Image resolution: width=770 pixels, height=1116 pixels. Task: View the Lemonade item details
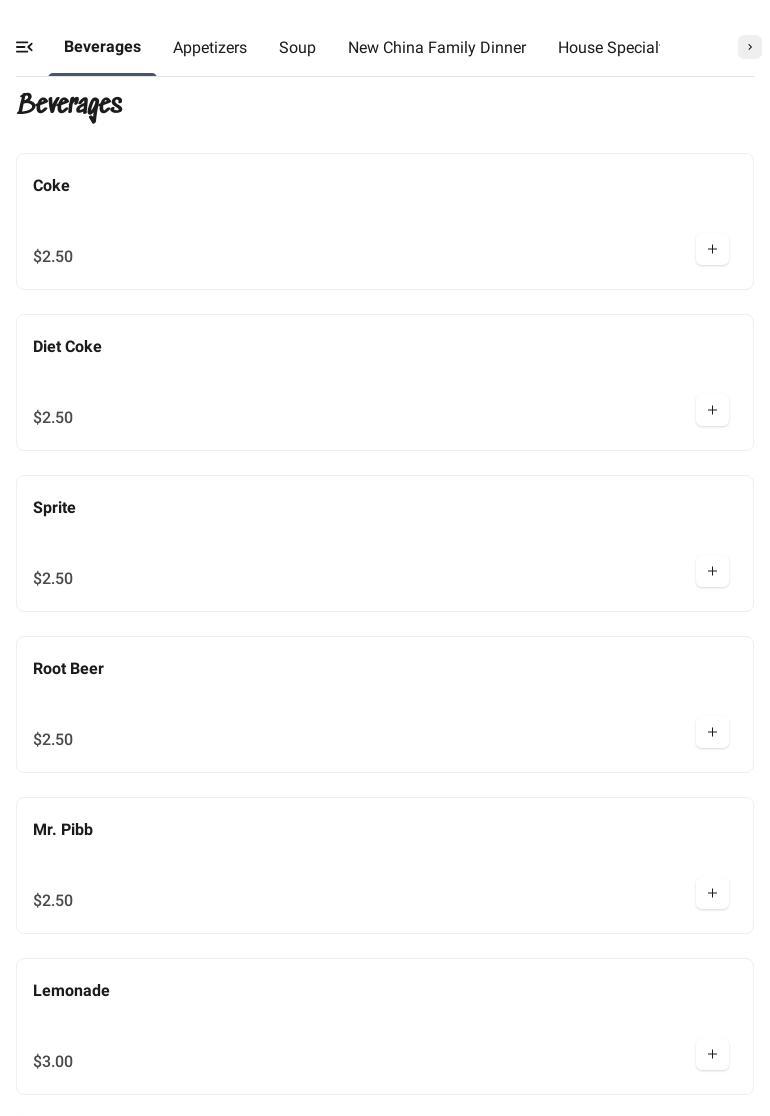72,991
